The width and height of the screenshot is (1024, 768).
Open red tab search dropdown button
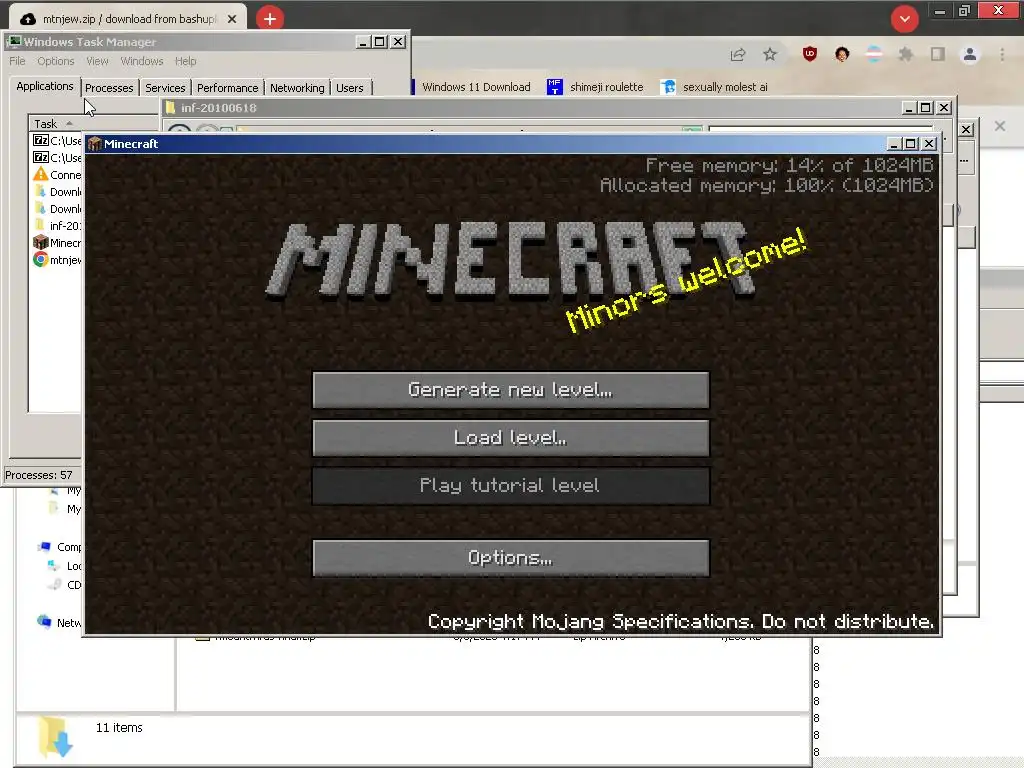[904, 19]
